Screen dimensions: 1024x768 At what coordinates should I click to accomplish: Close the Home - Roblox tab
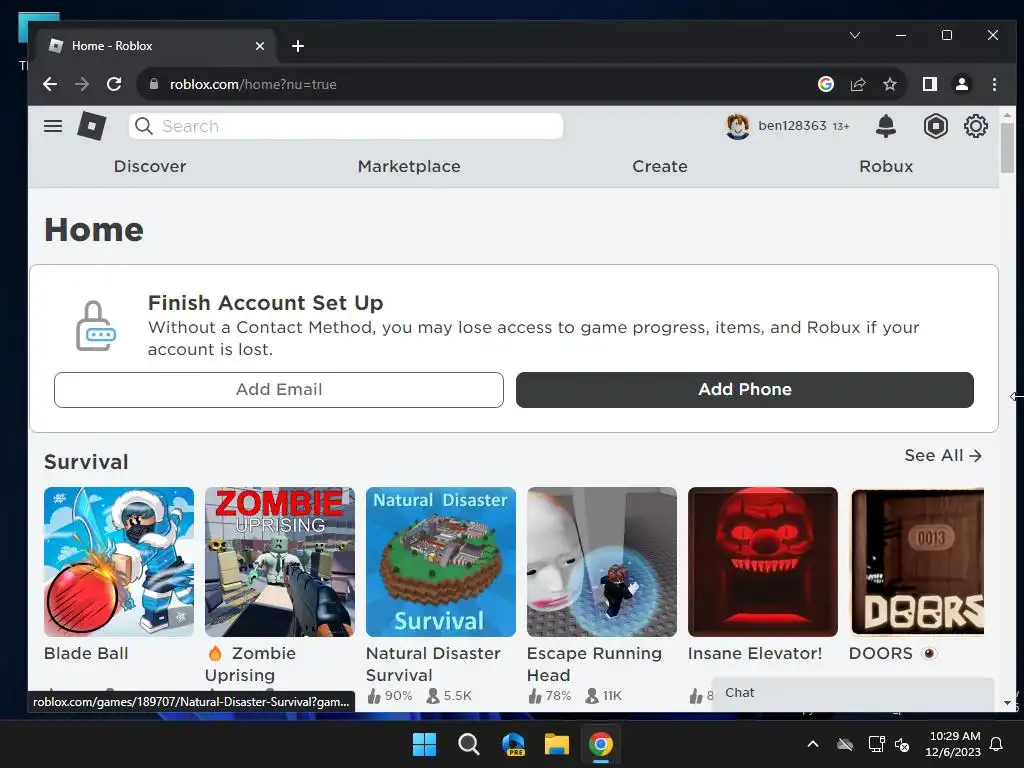260,46
